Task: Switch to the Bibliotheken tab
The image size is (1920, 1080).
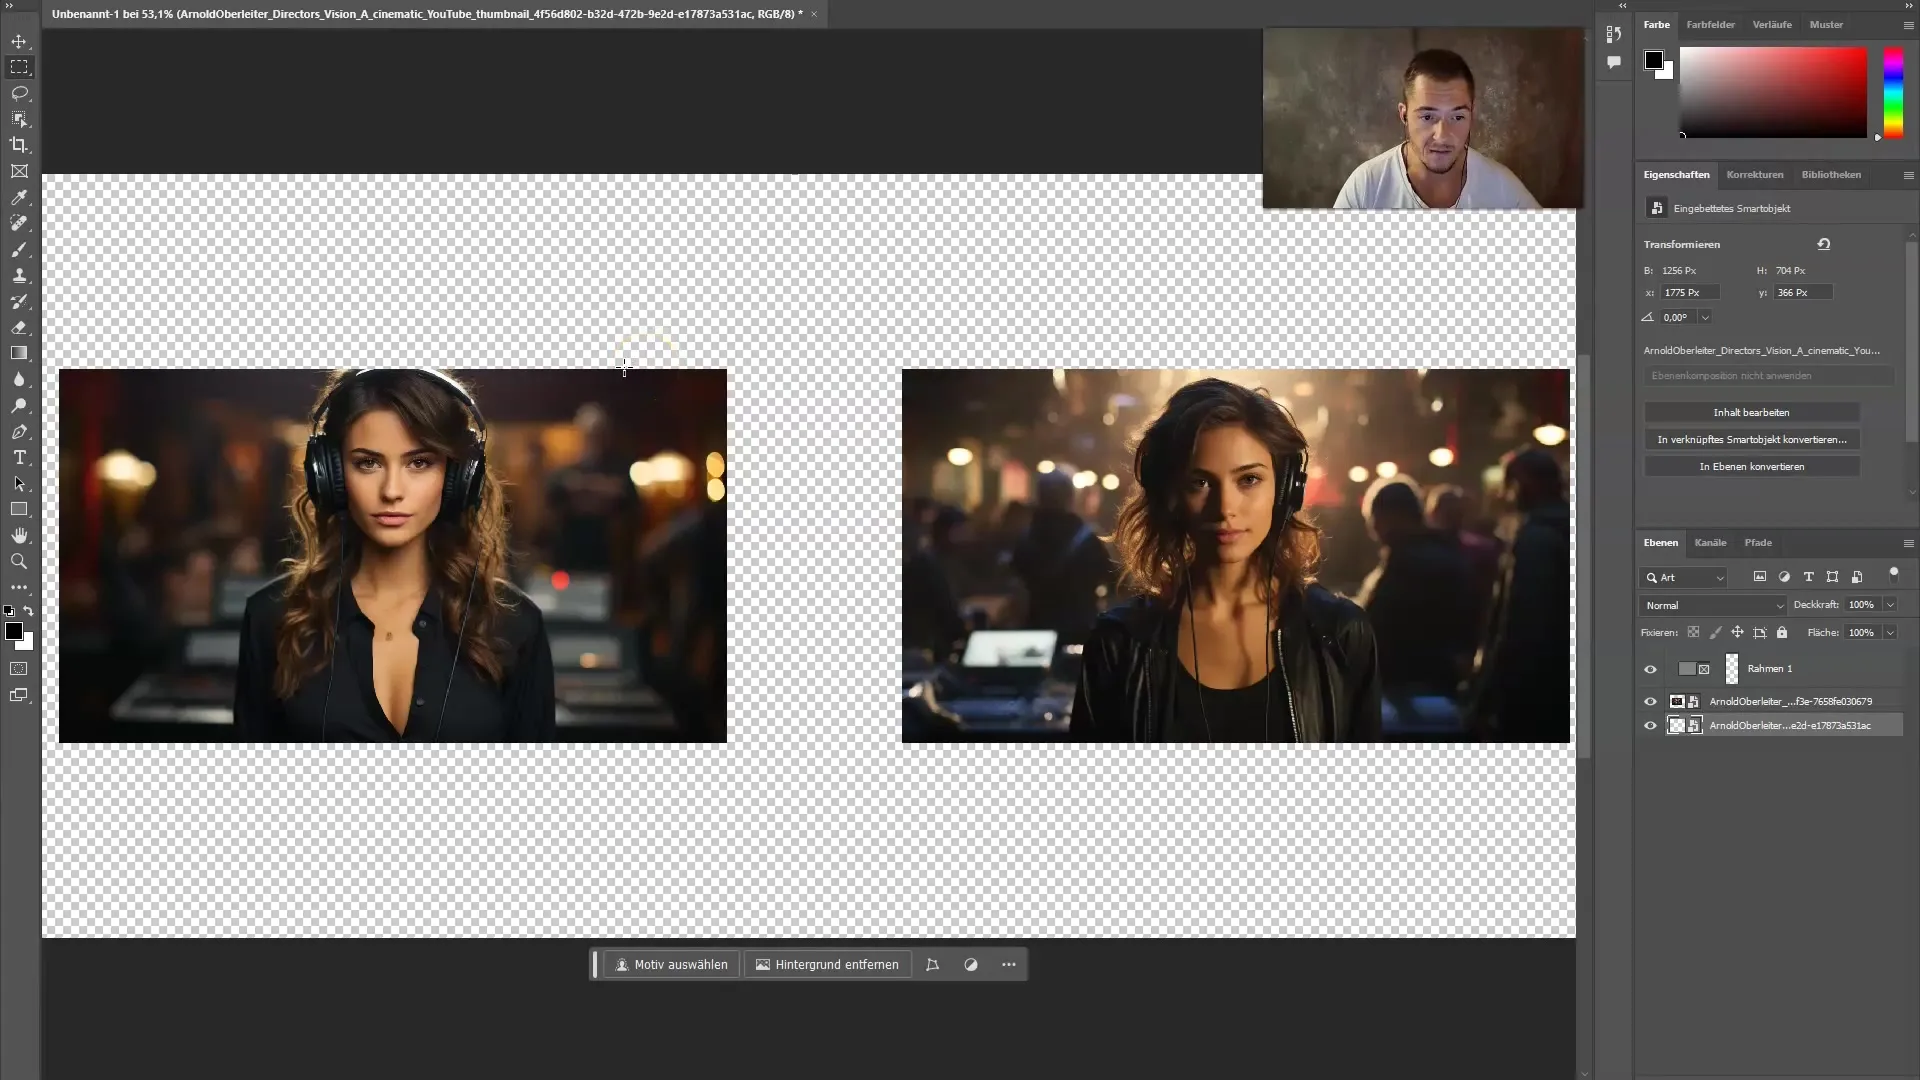Action: click(1831, 174)
